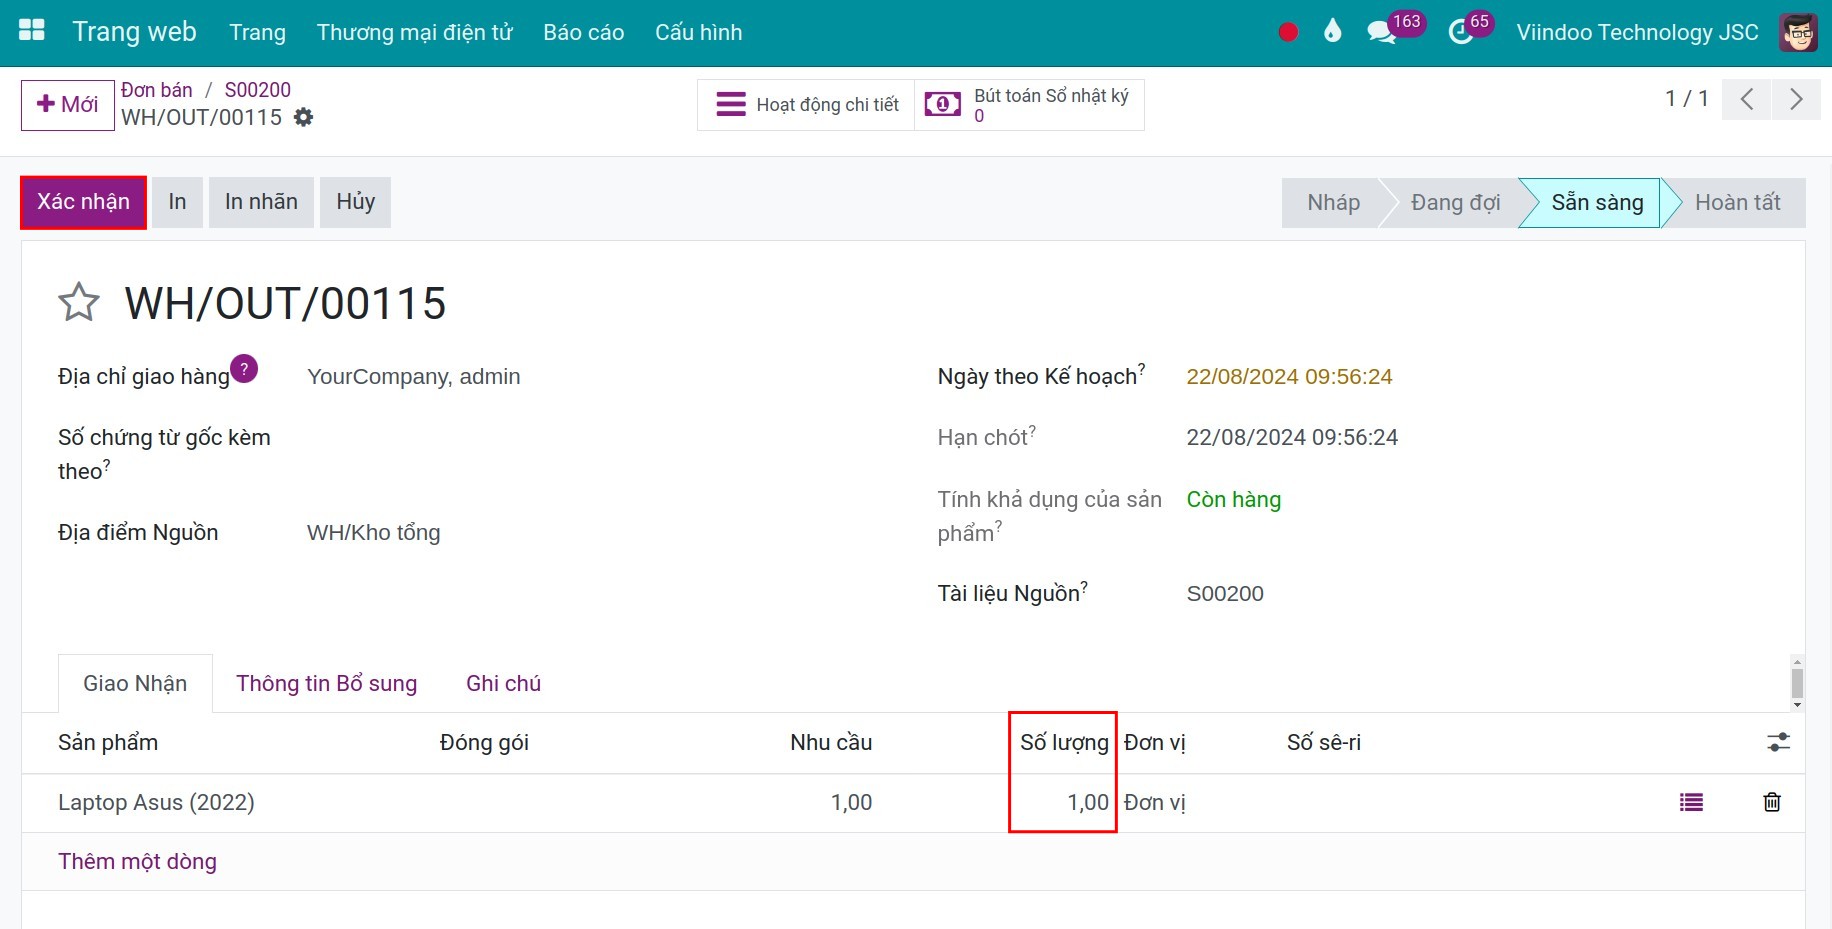Show help for Địa chỉ giao hàng
The image size is (1832, 929).
tap(244, 369)
